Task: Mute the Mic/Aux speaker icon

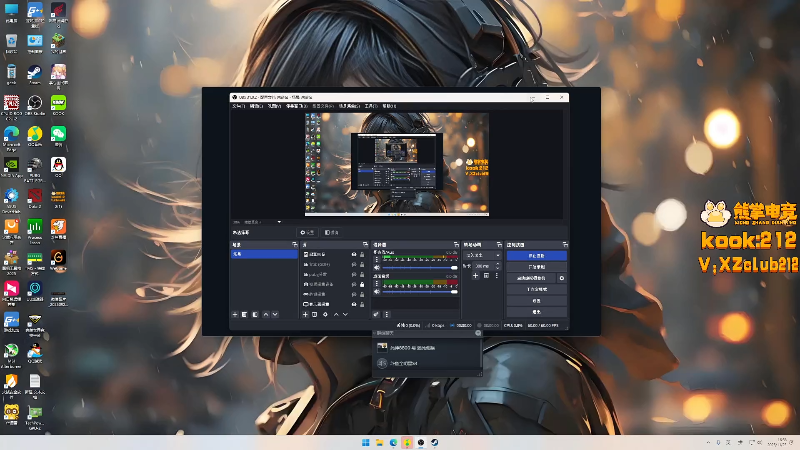Action: tap(377, 268)
